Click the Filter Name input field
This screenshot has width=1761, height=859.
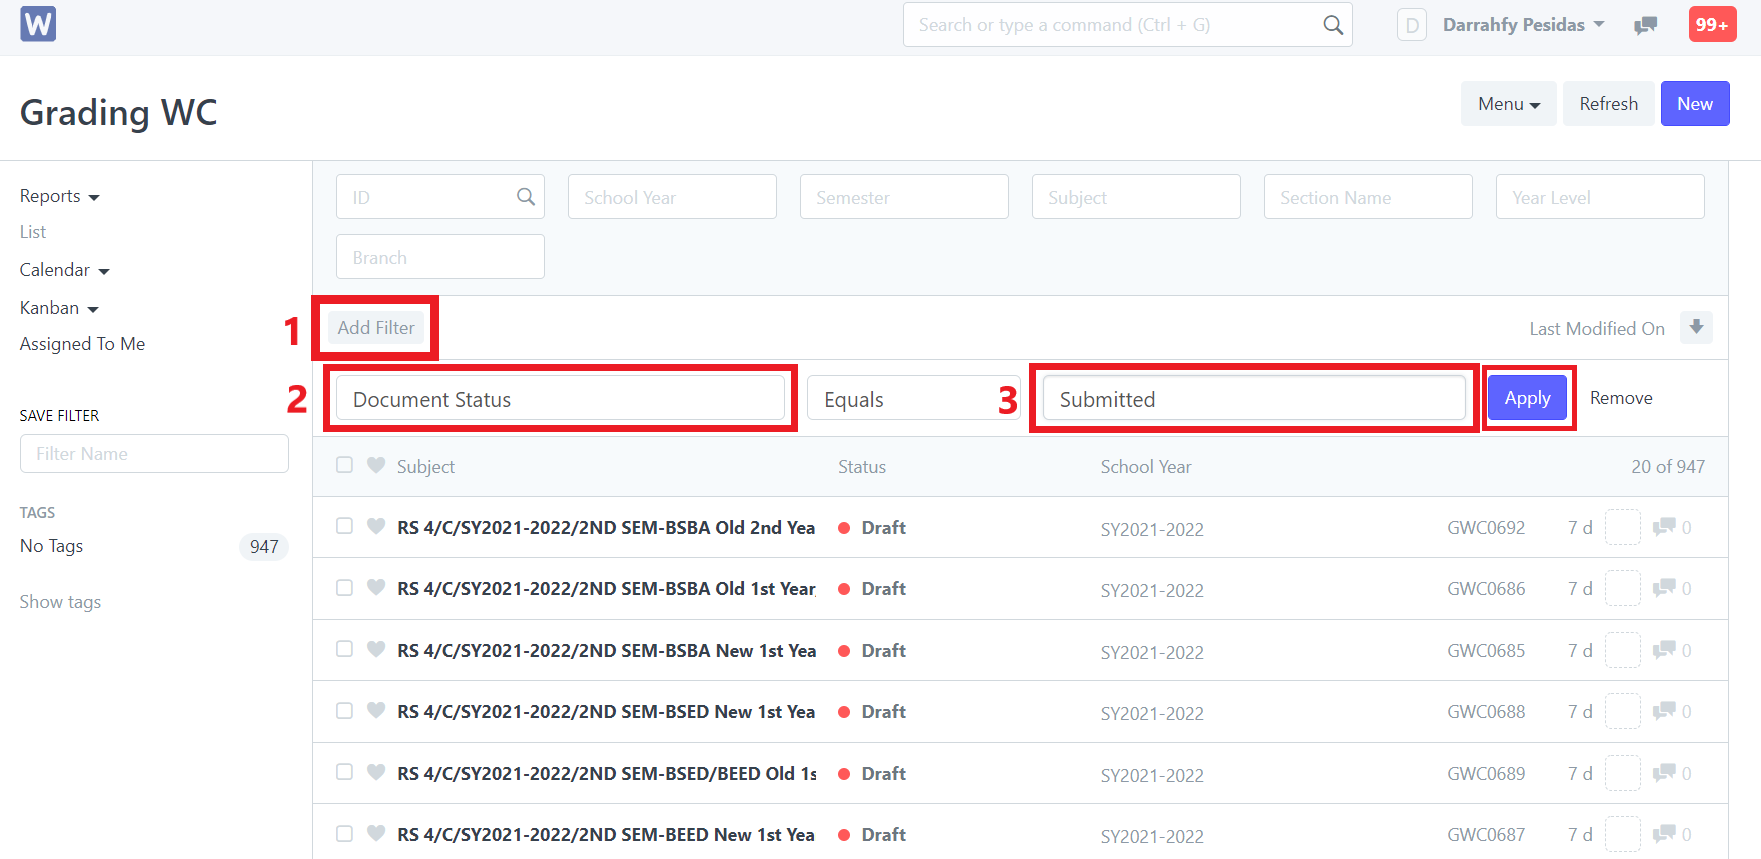(x=154, y=454)
